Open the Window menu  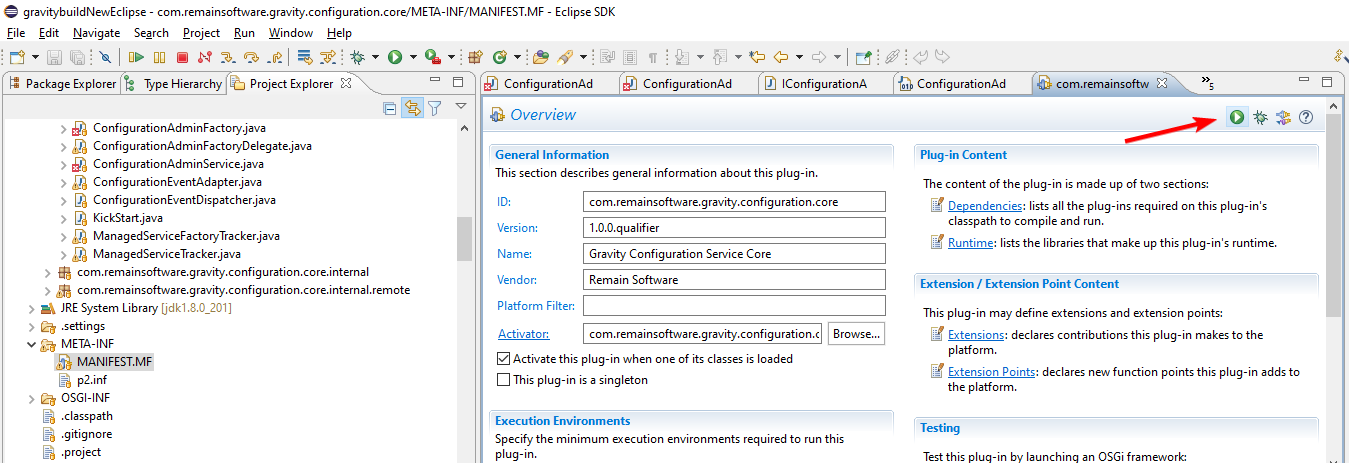tap(290, 32)
